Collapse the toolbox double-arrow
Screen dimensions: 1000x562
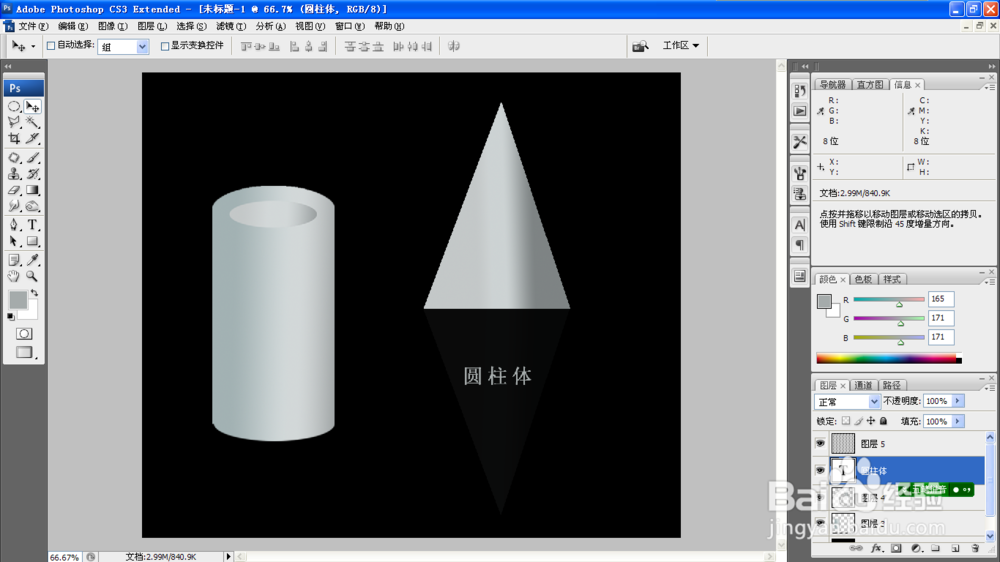pos(8,66)
